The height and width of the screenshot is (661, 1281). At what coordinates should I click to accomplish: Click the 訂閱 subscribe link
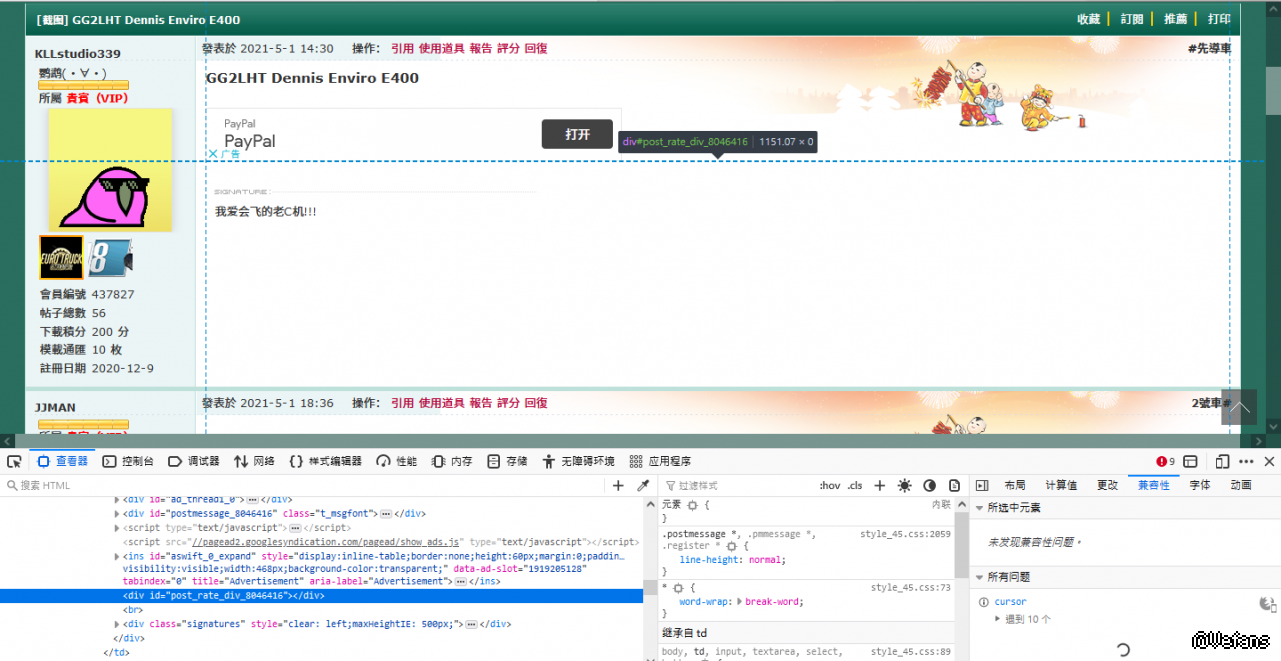click(1132, 19)
